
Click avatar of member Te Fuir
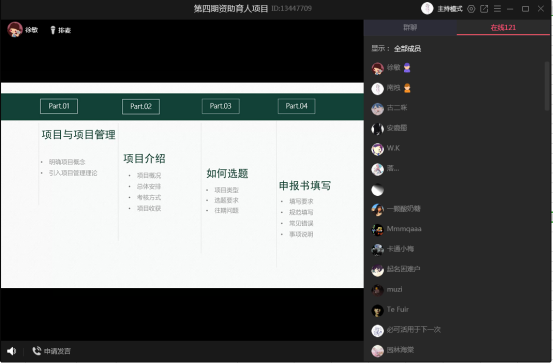click(x=377, y=310)
